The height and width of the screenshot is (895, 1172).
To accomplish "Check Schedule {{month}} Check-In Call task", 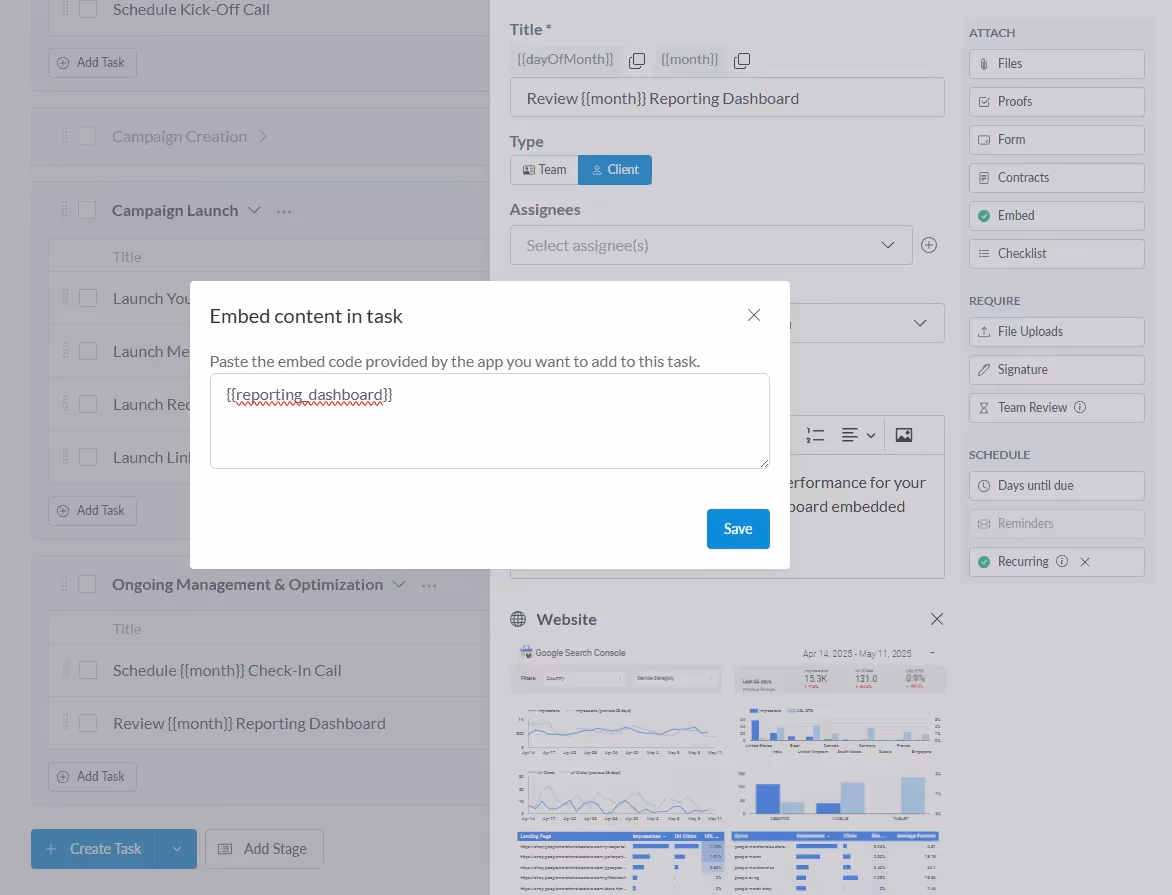I will pos(88,670).
